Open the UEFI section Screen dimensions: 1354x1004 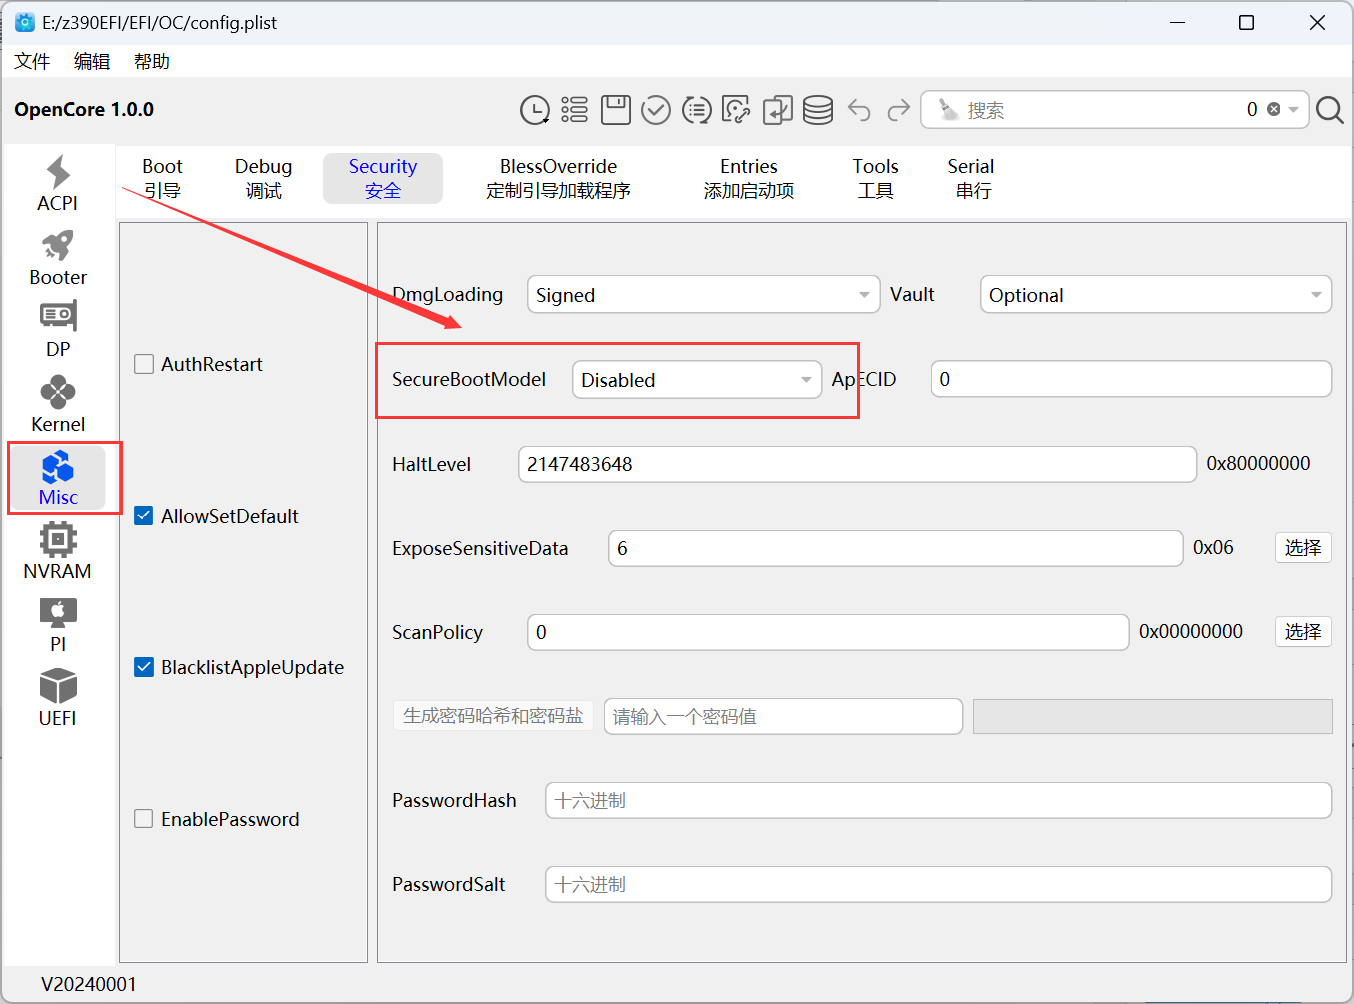57,697
